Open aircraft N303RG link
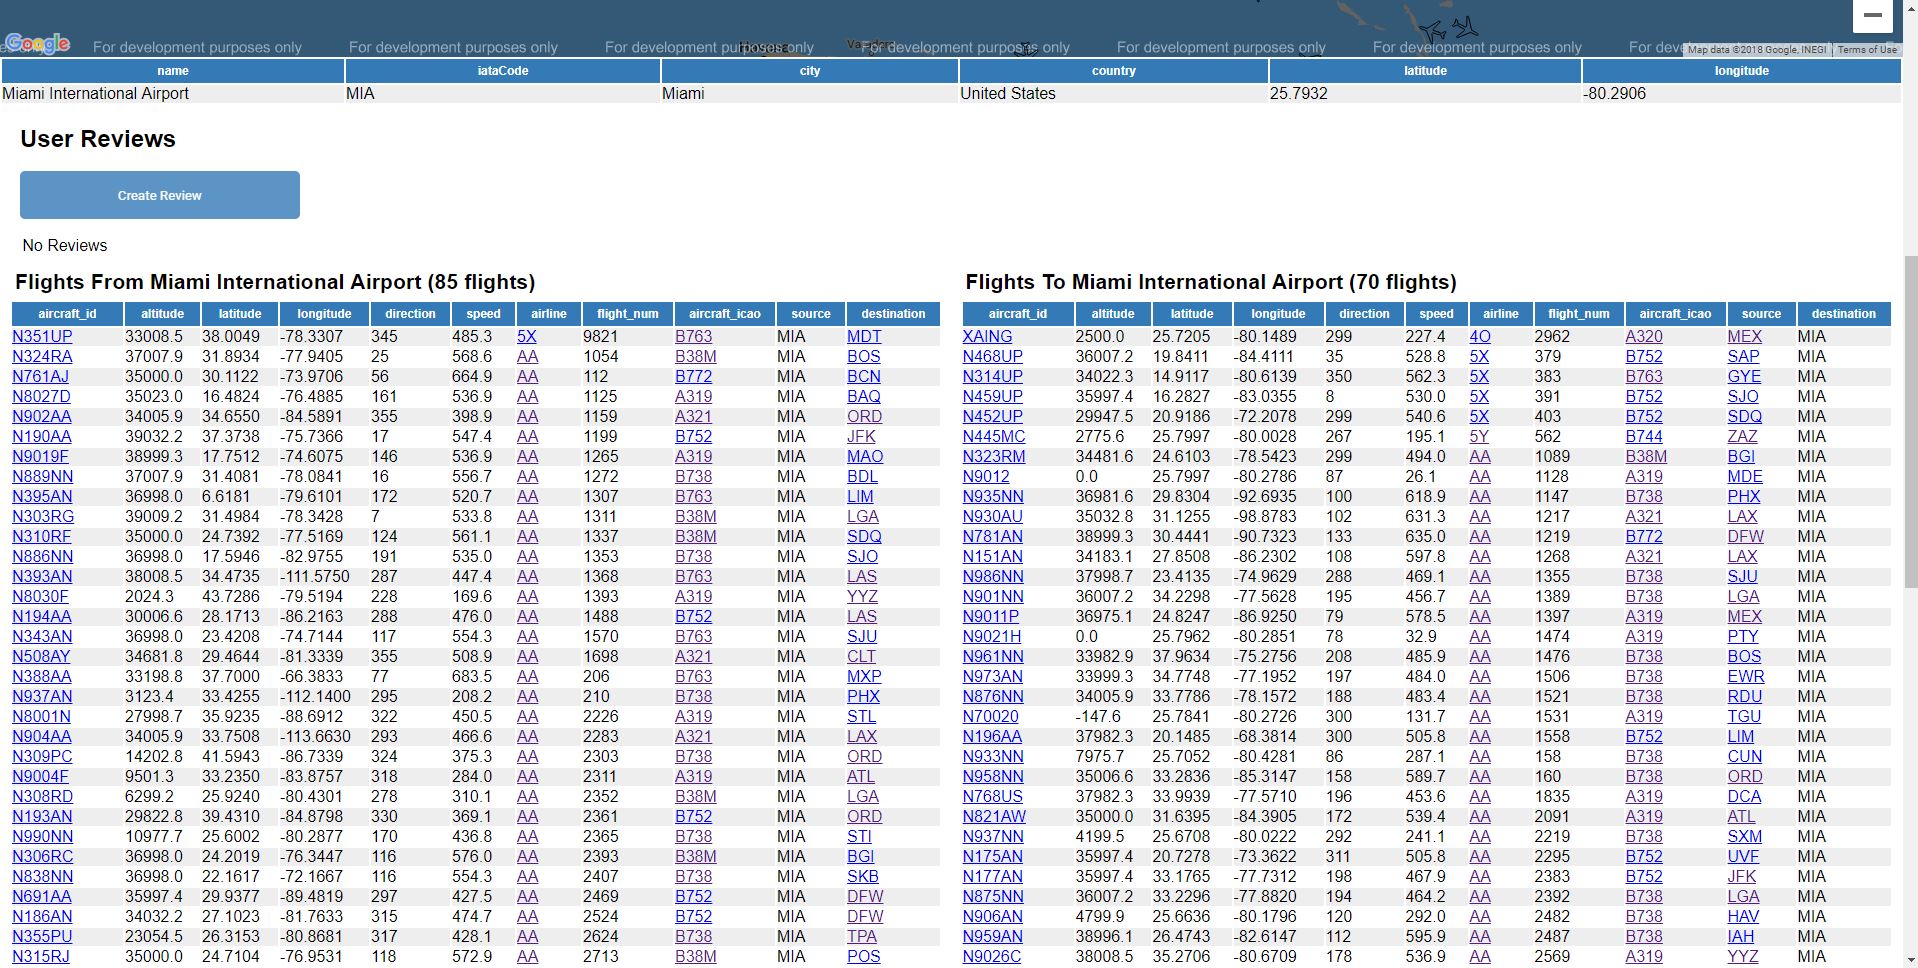Image resolution: width=1918 pixels, height=968 pixels. click(43, 517)
